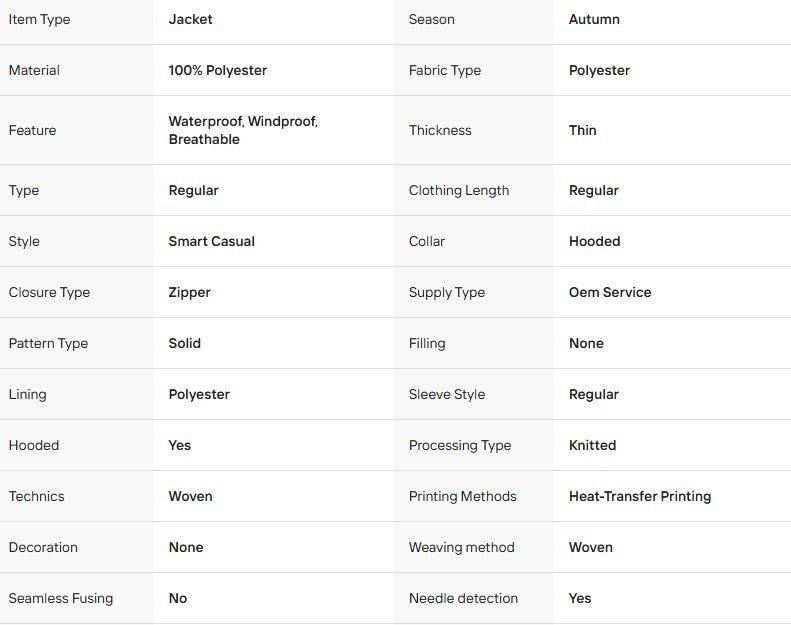Click the Fabric Type label
The height and width of the screenshot is (625, 791).
(444, 70)
